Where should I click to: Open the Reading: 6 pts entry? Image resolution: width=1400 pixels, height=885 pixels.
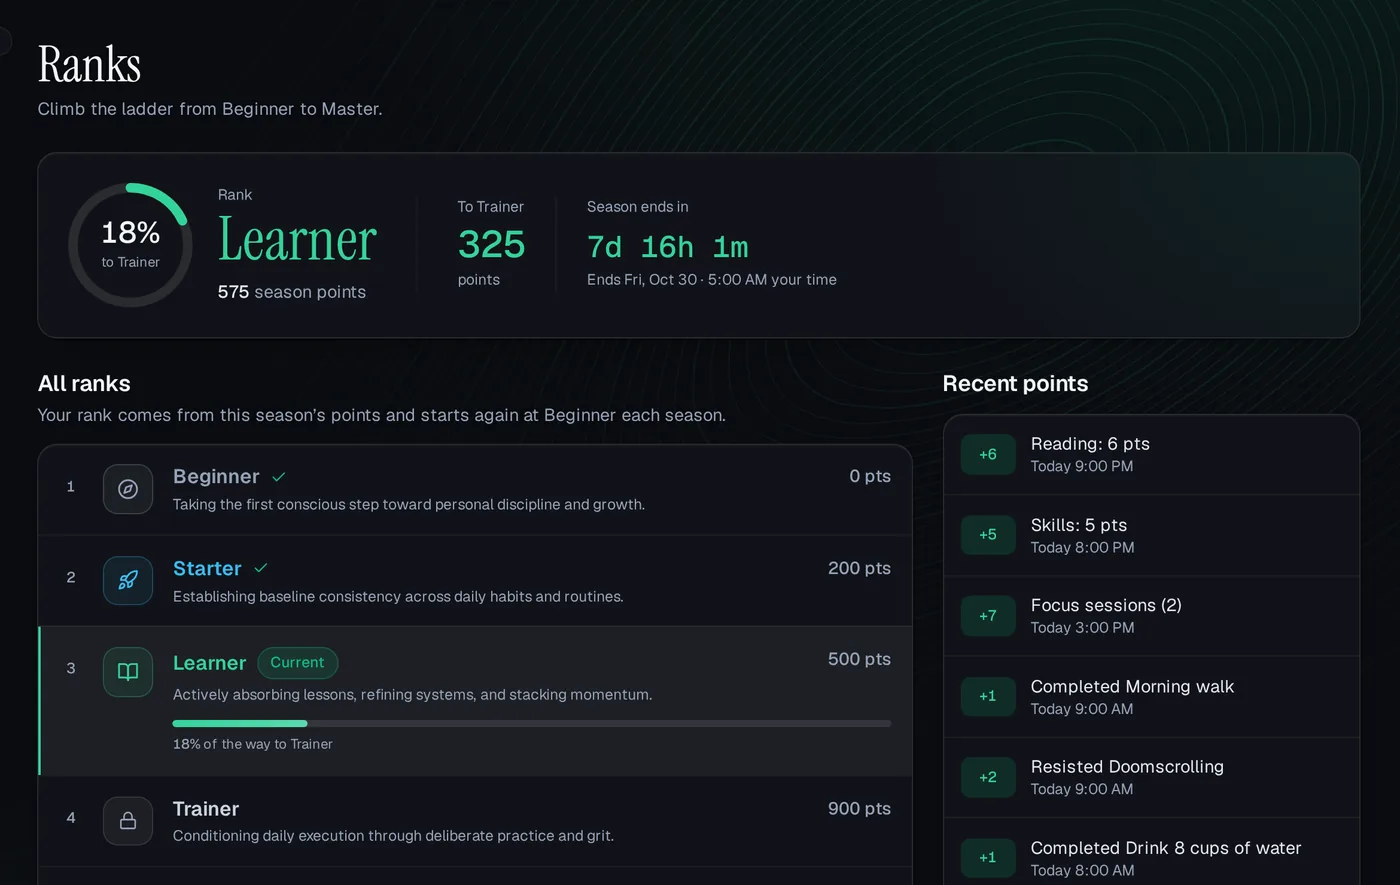(x=1151, y=455)
